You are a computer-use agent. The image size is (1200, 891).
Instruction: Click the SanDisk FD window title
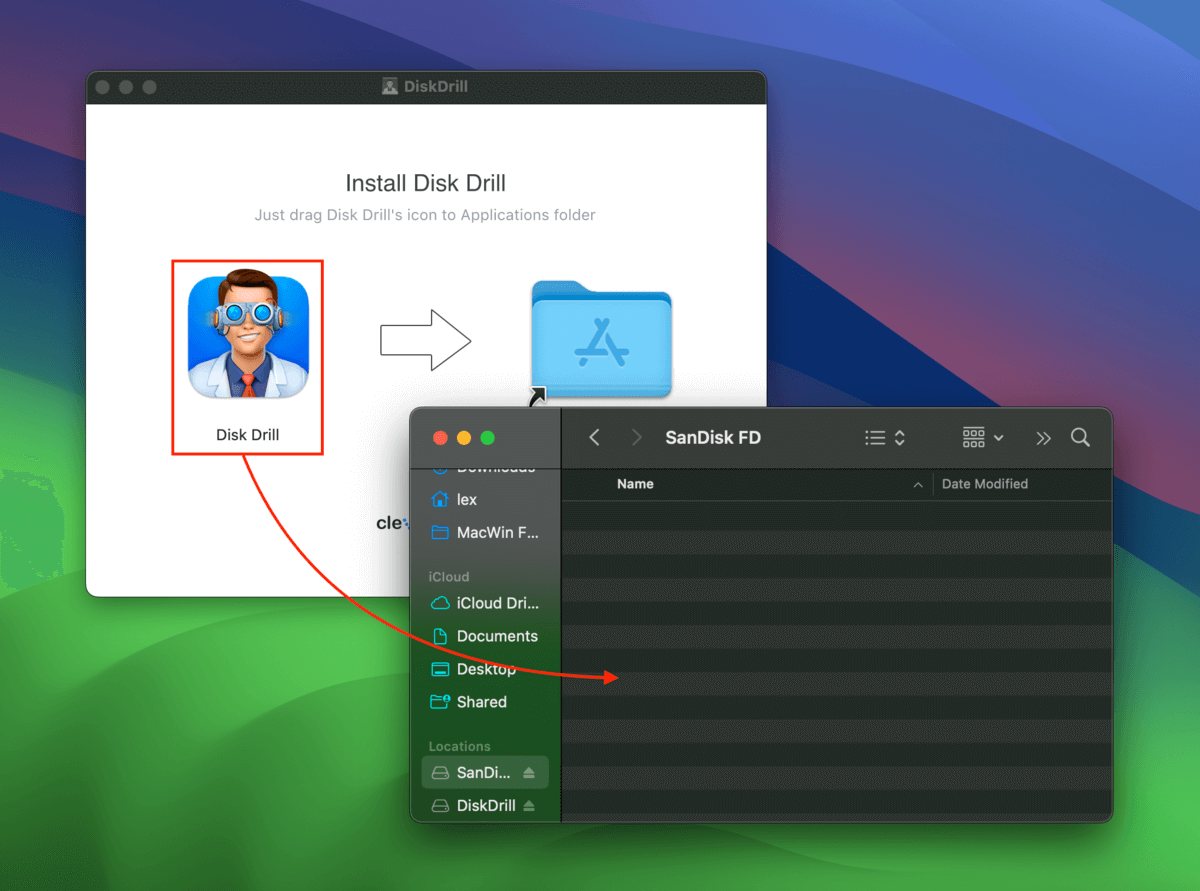[x=713, y=438]
